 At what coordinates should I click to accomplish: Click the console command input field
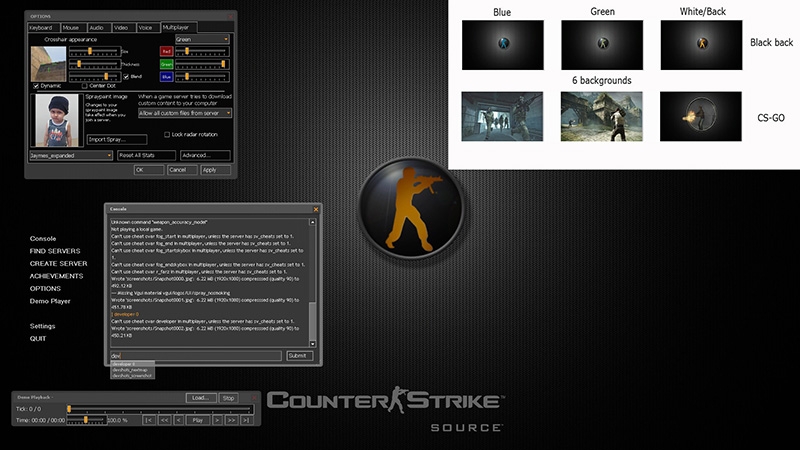(195, 355)
